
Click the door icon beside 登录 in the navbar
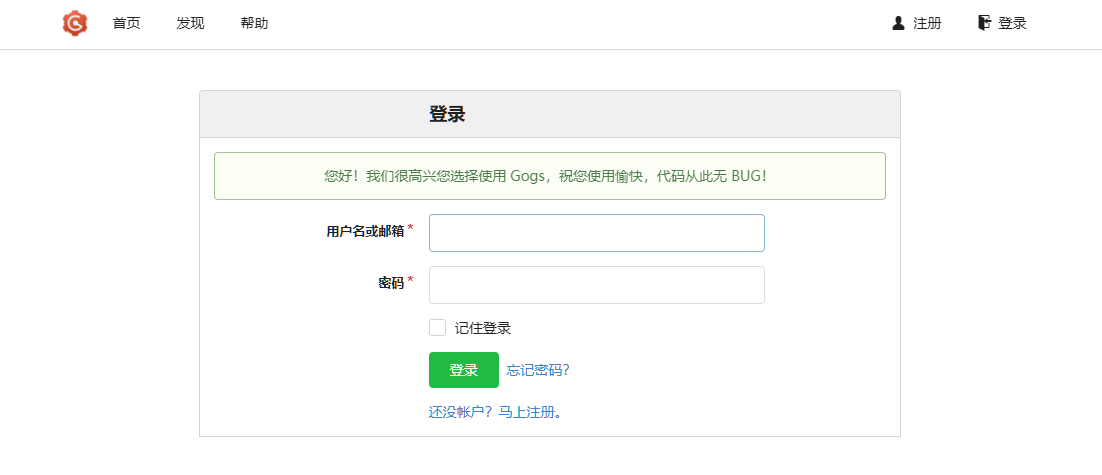click(x=984, y=22)
